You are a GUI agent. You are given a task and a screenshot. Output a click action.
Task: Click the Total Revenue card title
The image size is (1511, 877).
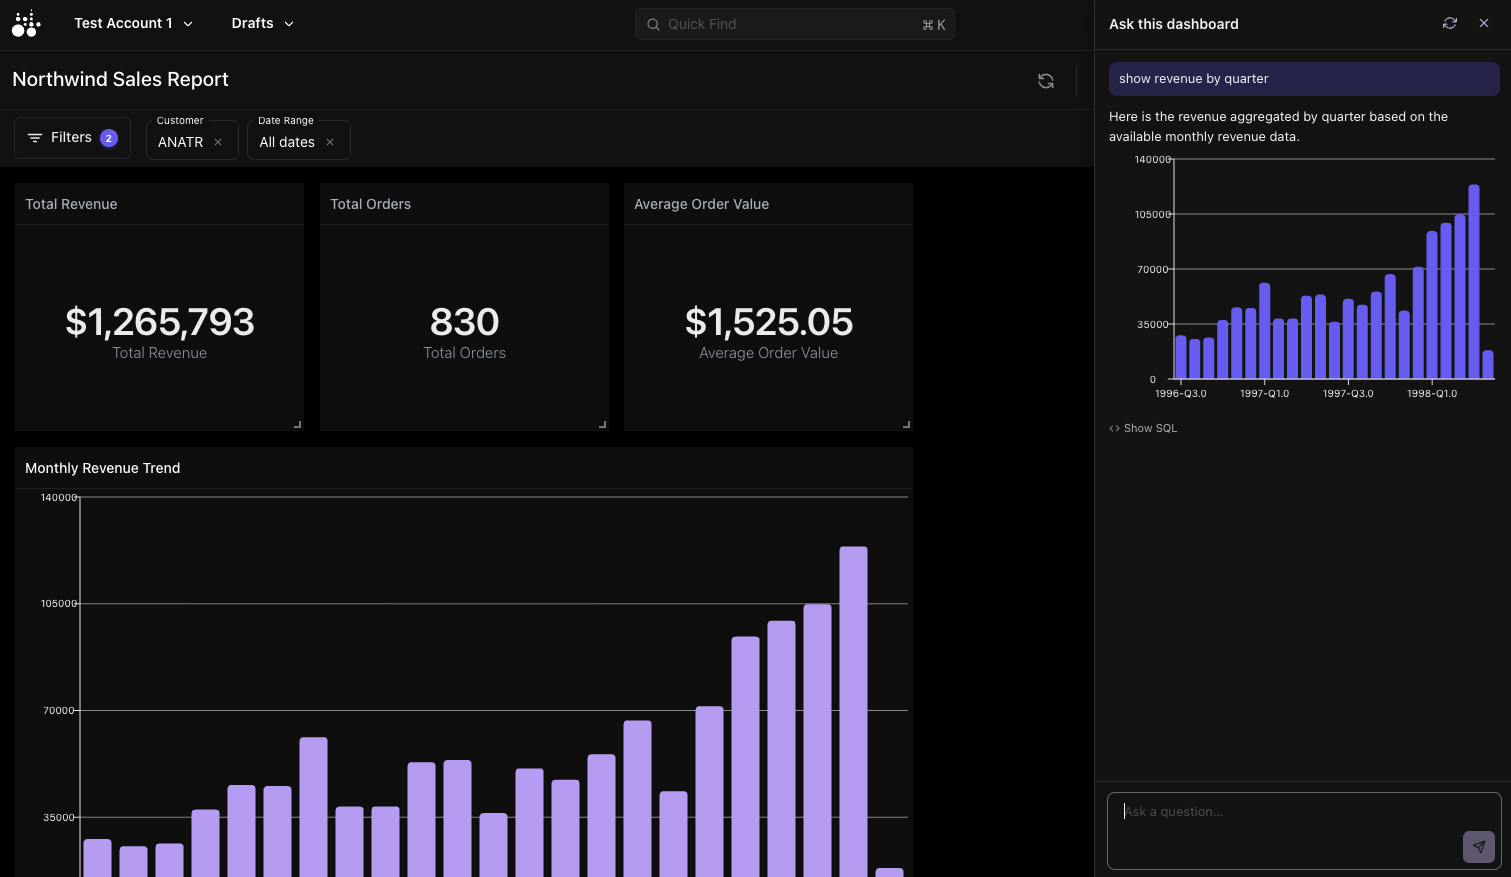pos(71,204)
